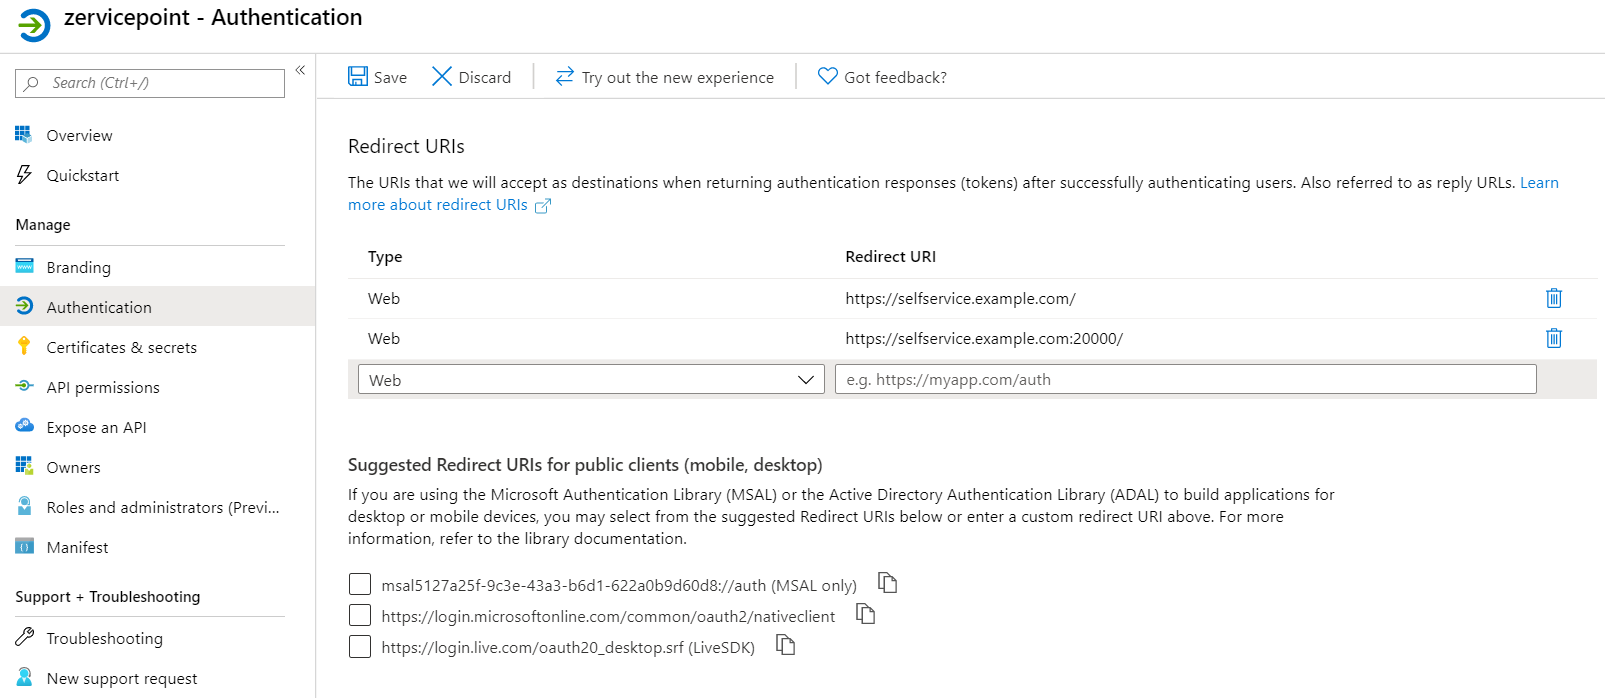Click trash icon for first redirect URI
The image size is (1605, 698).
[x=1553, y=298]
